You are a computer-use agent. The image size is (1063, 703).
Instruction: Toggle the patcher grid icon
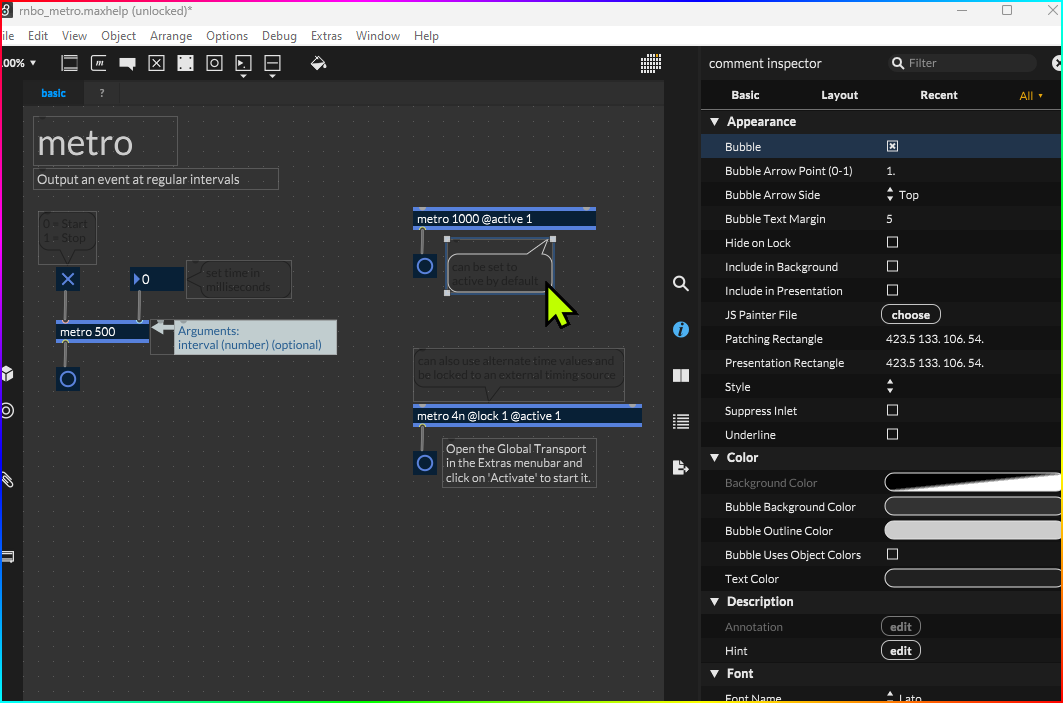pyautogui.click(x=651, y=64)
